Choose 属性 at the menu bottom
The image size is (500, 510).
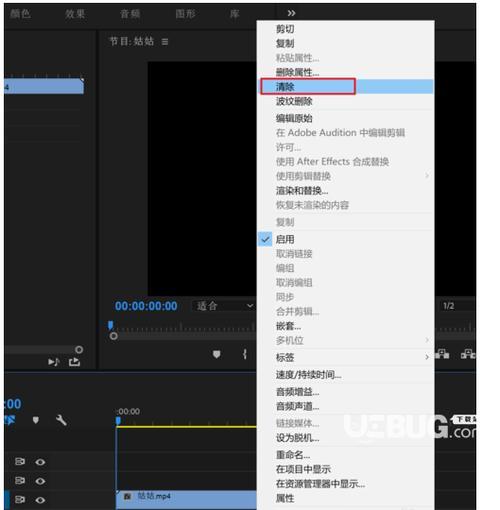(346, 498)
